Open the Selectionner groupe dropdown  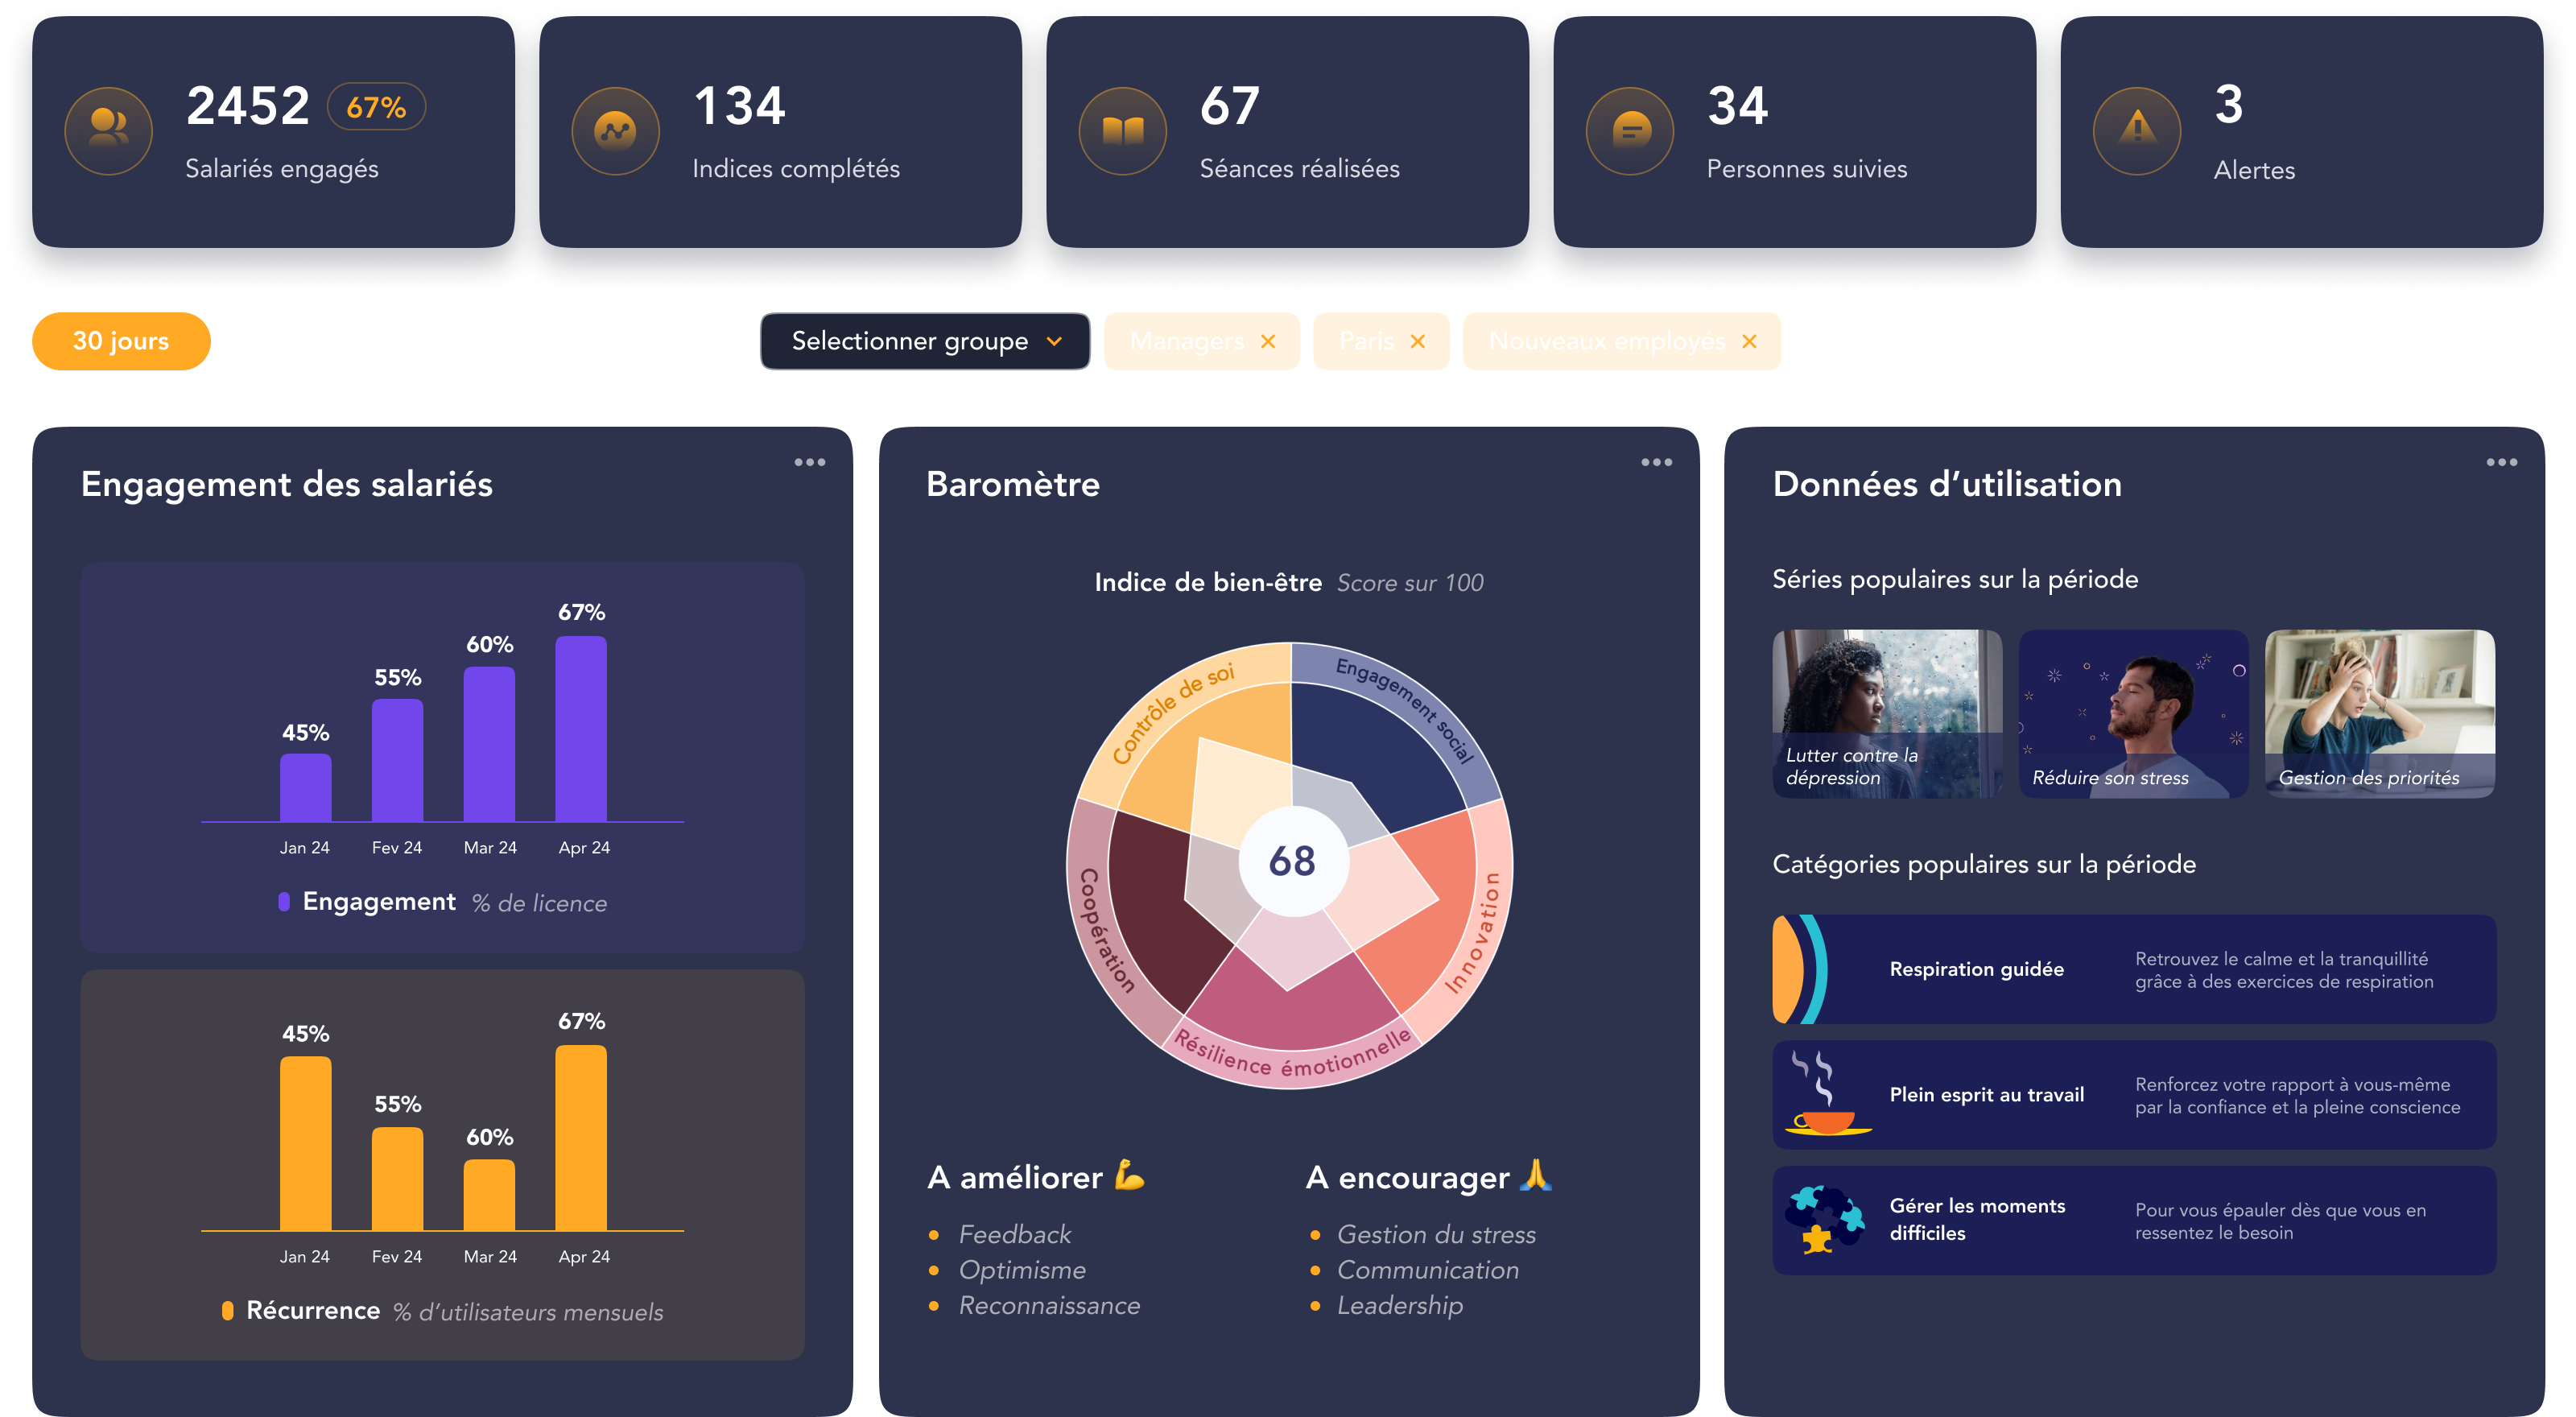(924, 341)
